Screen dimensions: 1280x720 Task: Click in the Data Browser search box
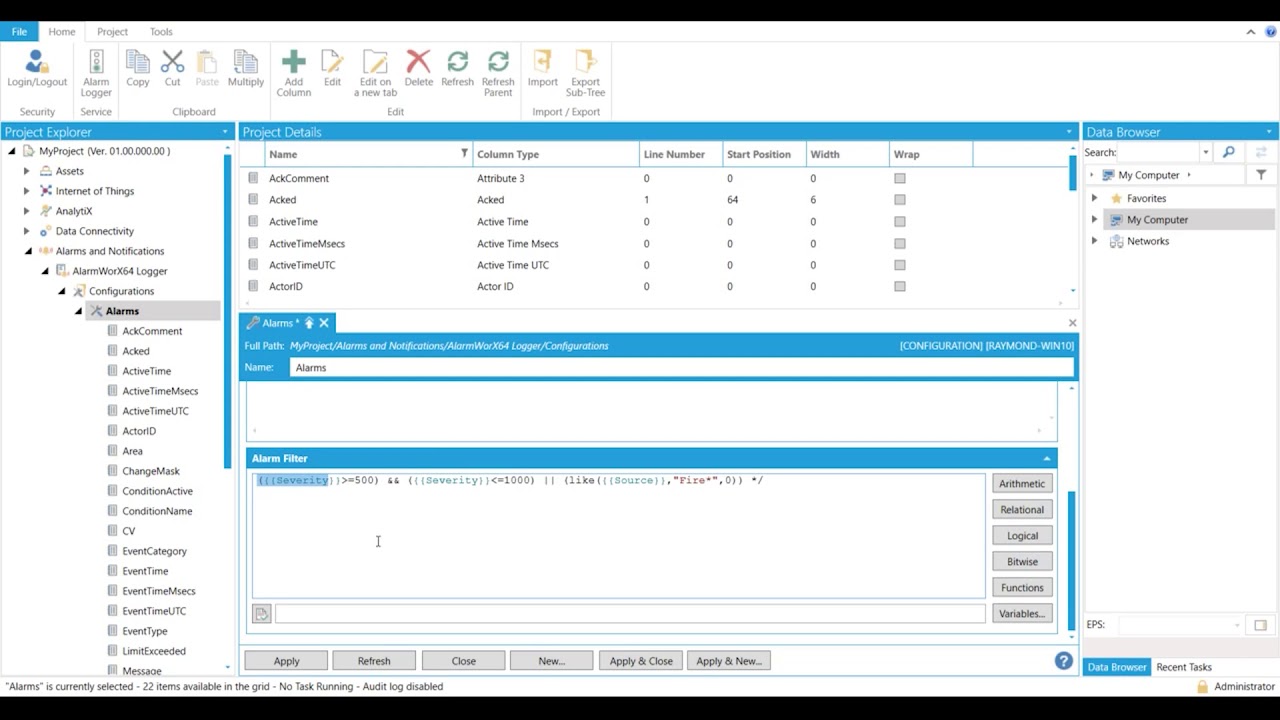1157,152
